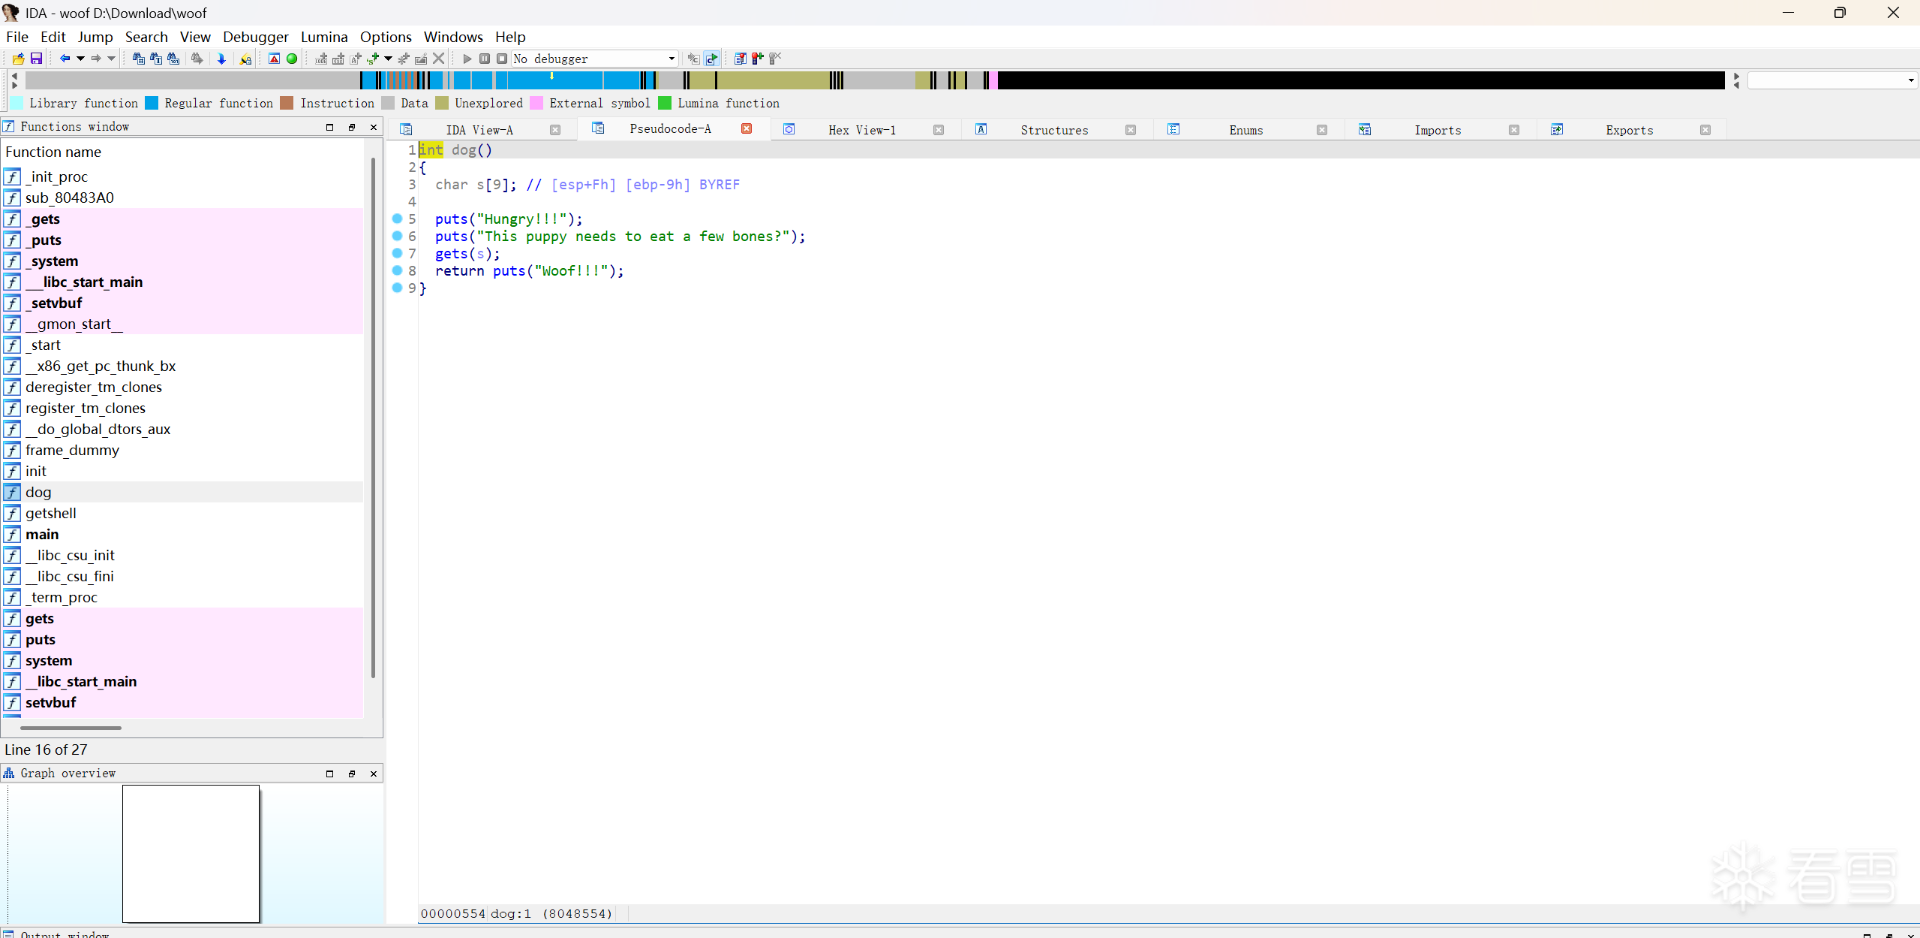Switch to the Hex View-1 tab

click(x=862, y=130)
